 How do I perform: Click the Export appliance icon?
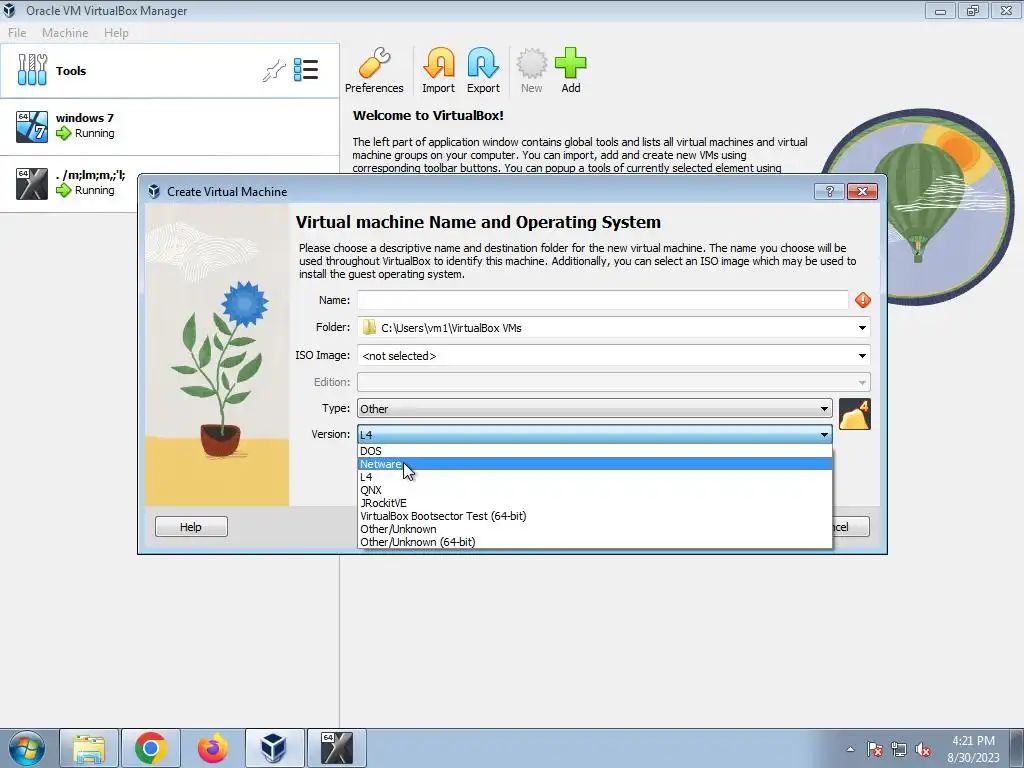483,71
